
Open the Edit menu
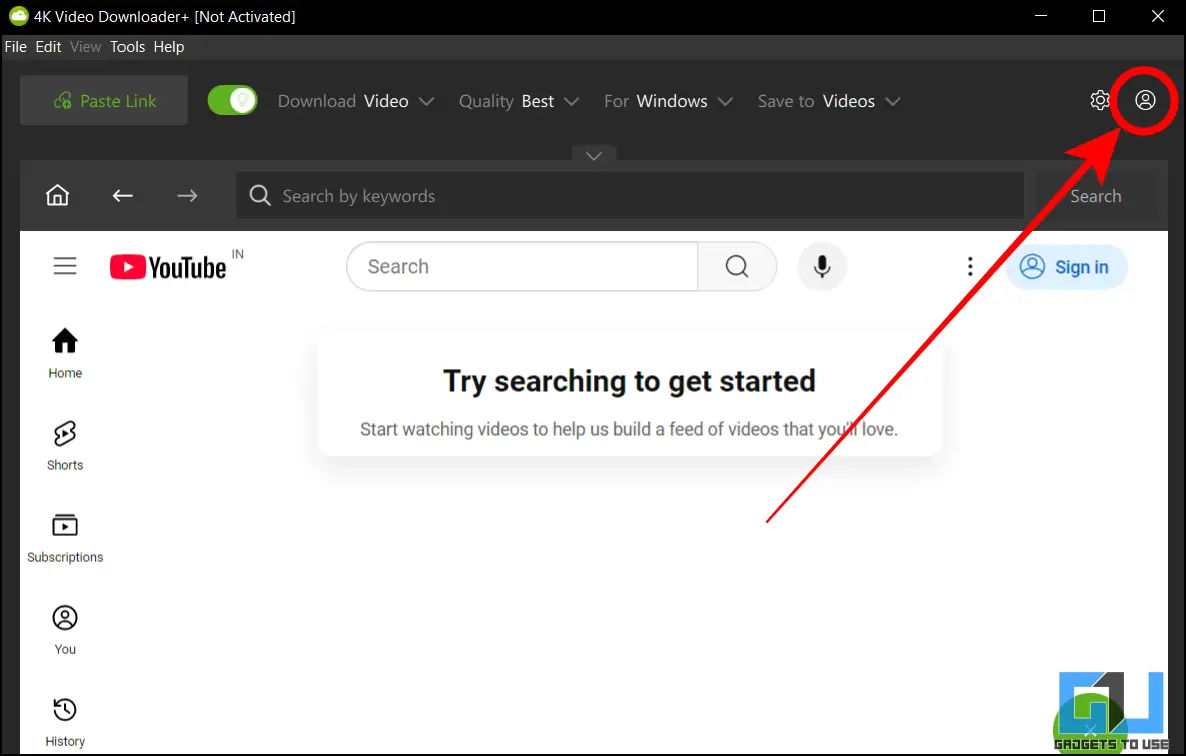click(48, 47)
